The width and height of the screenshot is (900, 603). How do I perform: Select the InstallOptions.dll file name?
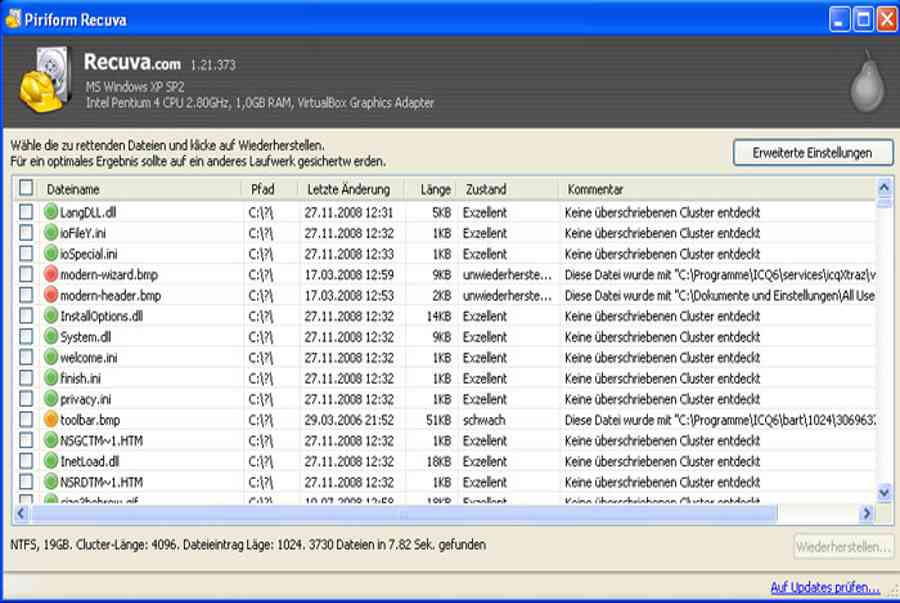pos(102,316)
